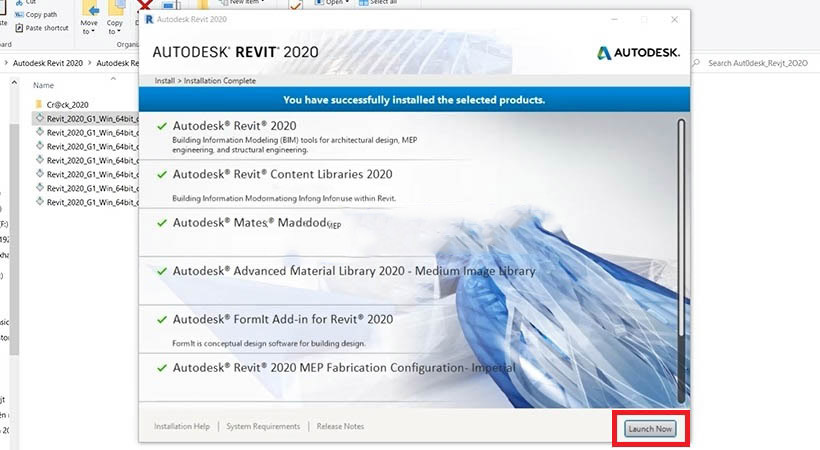
Task: Open the Release Notes link
Action: [x=340, y=426]
